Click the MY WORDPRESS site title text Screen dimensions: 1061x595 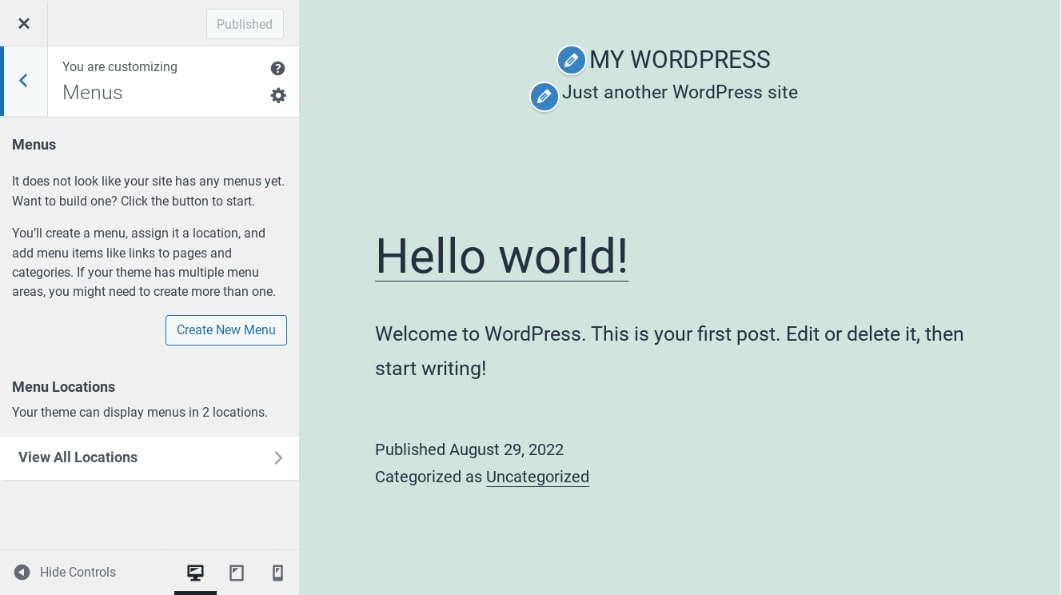pos(680,60)
